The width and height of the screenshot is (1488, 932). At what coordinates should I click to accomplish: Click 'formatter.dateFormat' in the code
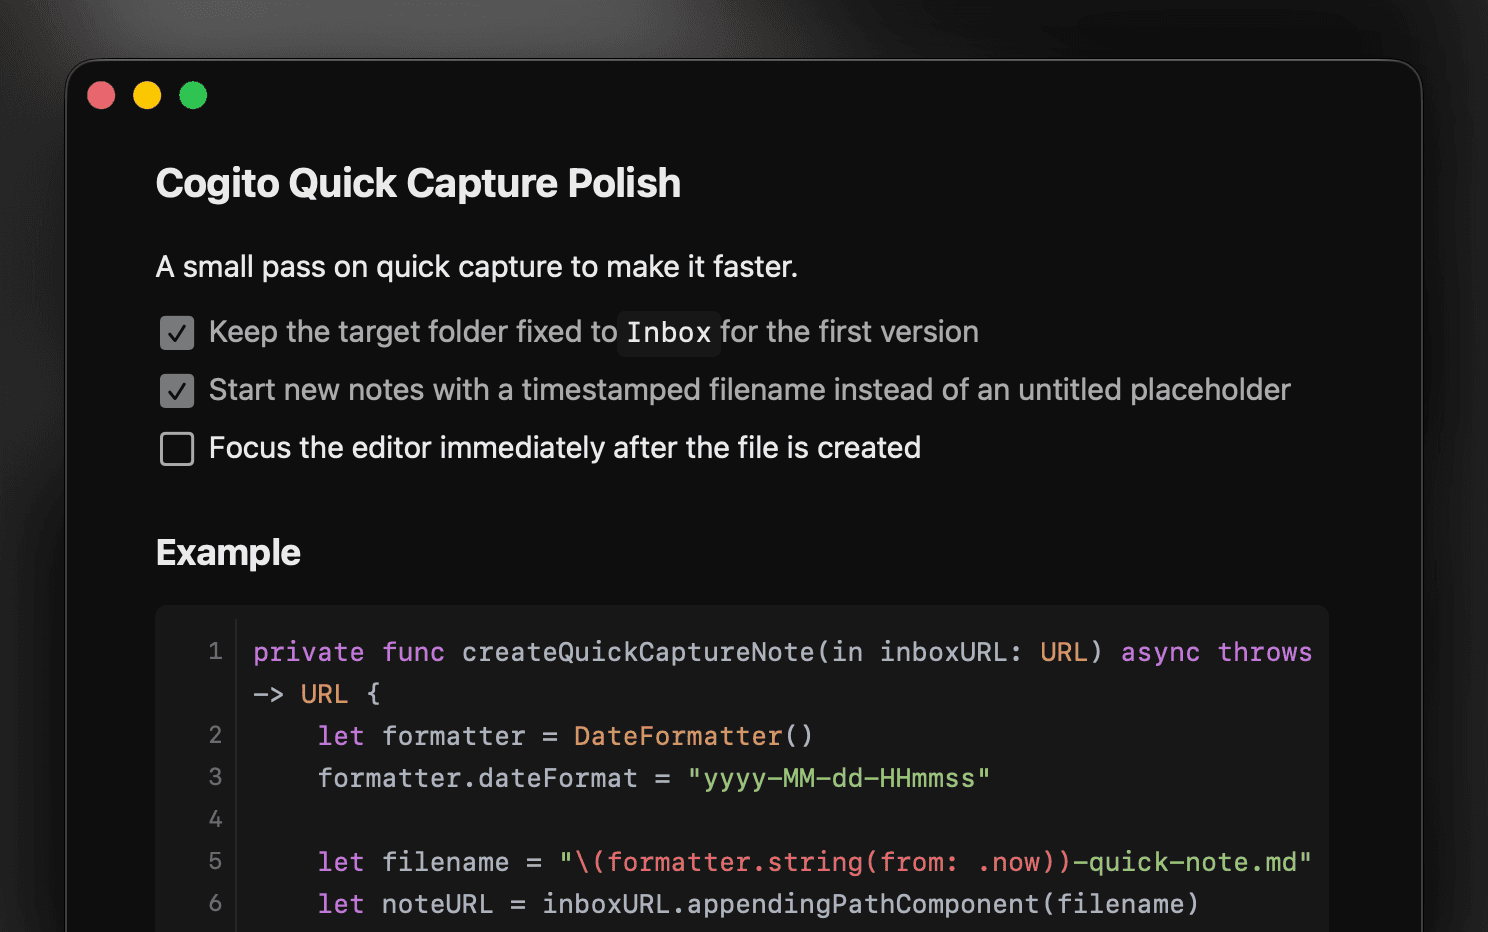coord(477,778)
